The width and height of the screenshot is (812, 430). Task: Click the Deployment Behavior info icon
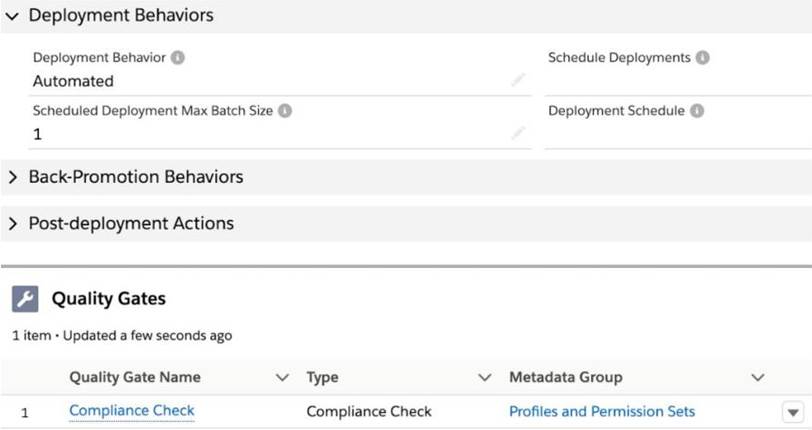coord(178,58)
